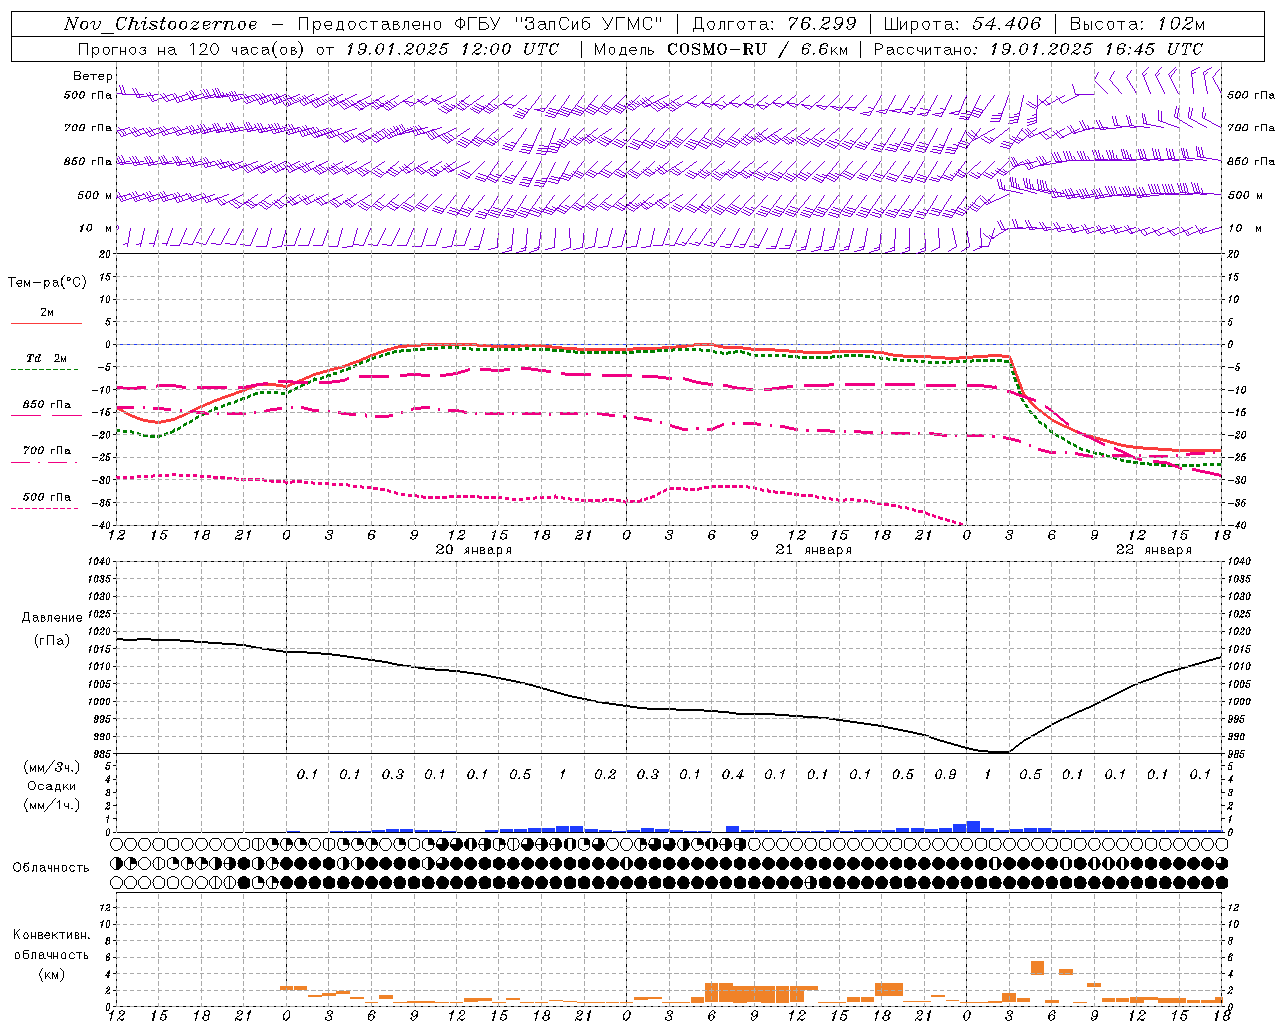Screen dimensions: 1280x1024
Task: Click '850 гПа' entry in temperature legend
Action: pyautogui.click(x=46, y=405)
